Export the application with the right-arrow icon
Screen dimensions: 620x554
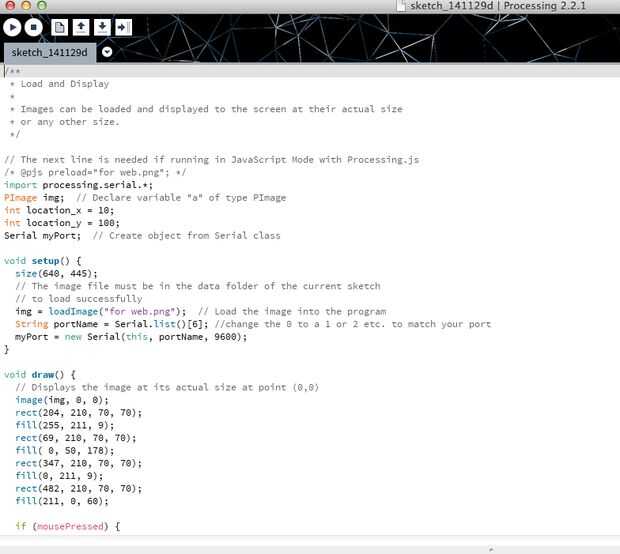point(123,27)
